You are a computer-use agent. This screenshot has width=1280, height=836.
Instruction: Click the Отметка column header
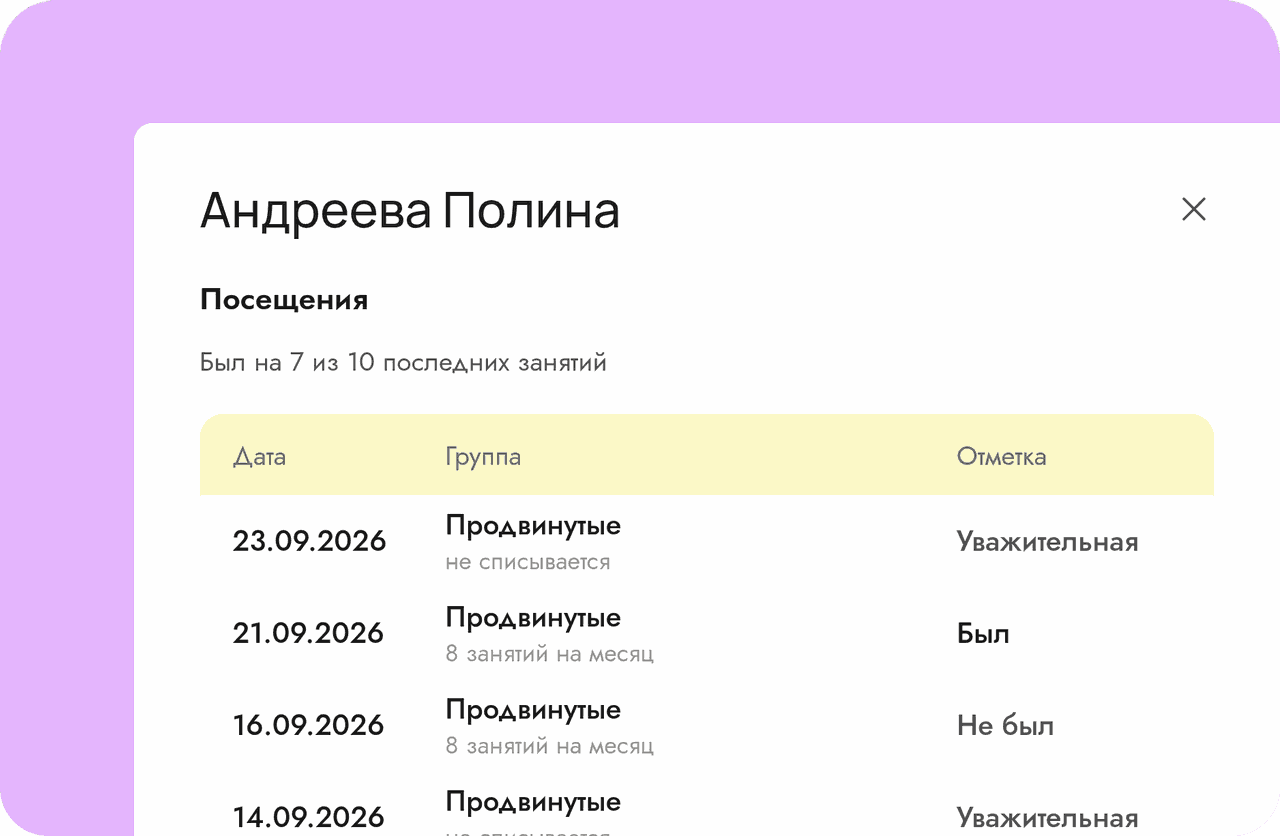(1002, 457)
